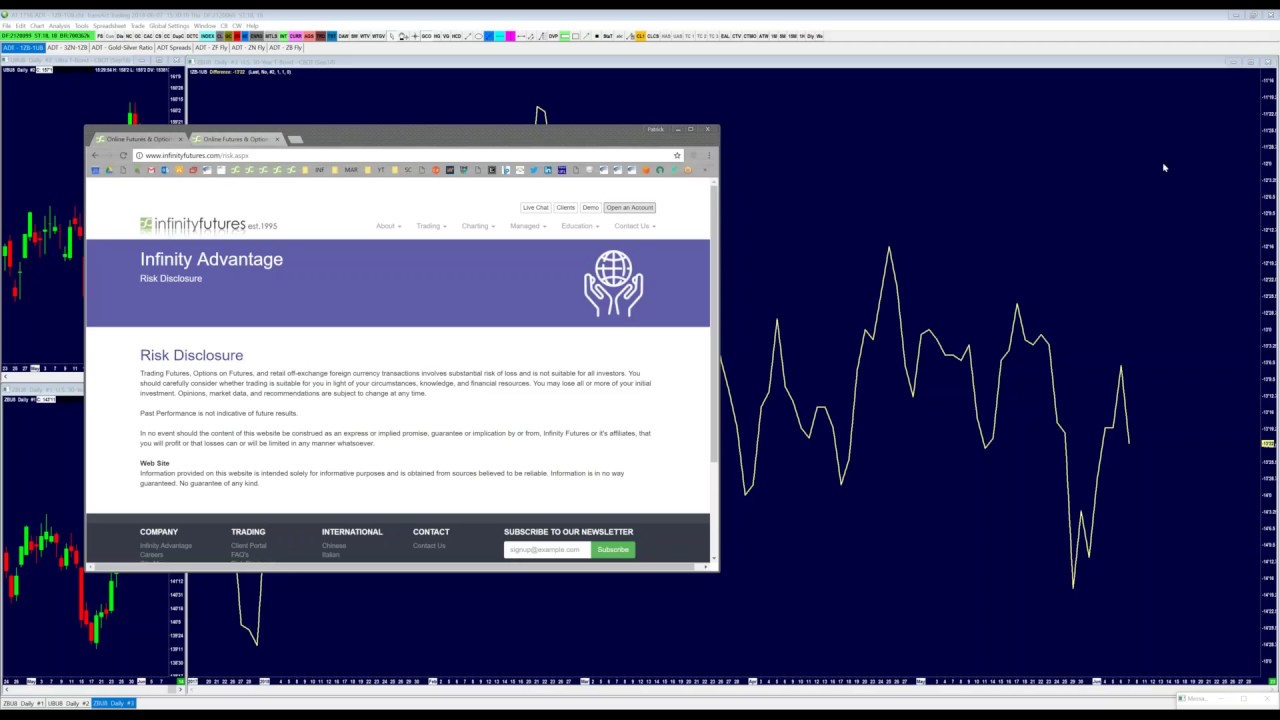Click the CTMO toolbar button
Image resolution: width=1280 pixels, height=720 pixels.
[x=749, y=36]
